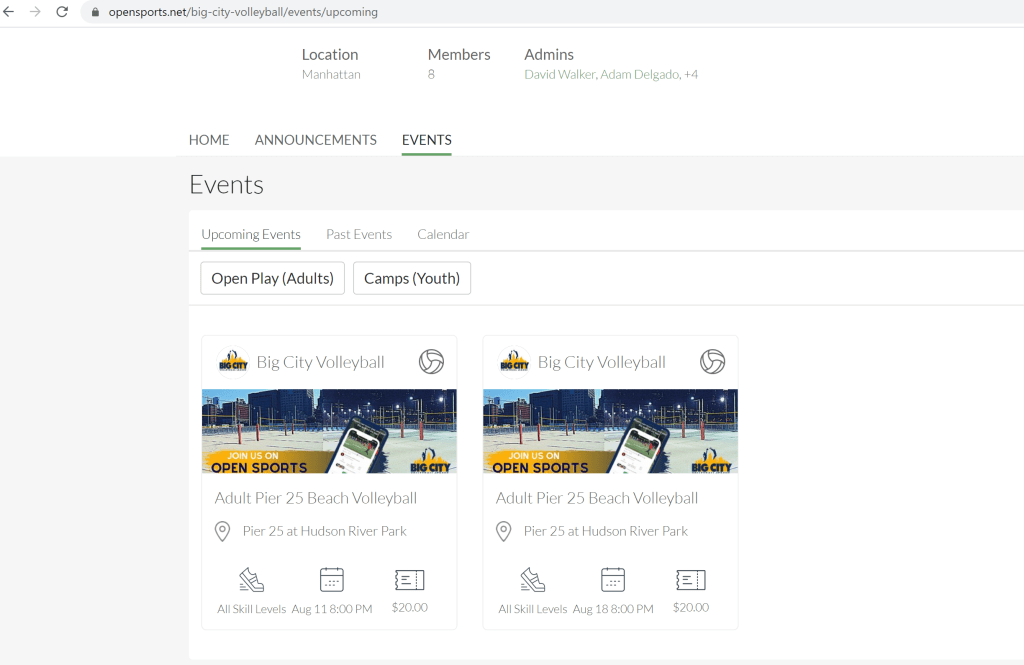Click the ticket icon on the Aug 18 card
The height and width of the screenshot is (665, 1024).
(691, 580)
